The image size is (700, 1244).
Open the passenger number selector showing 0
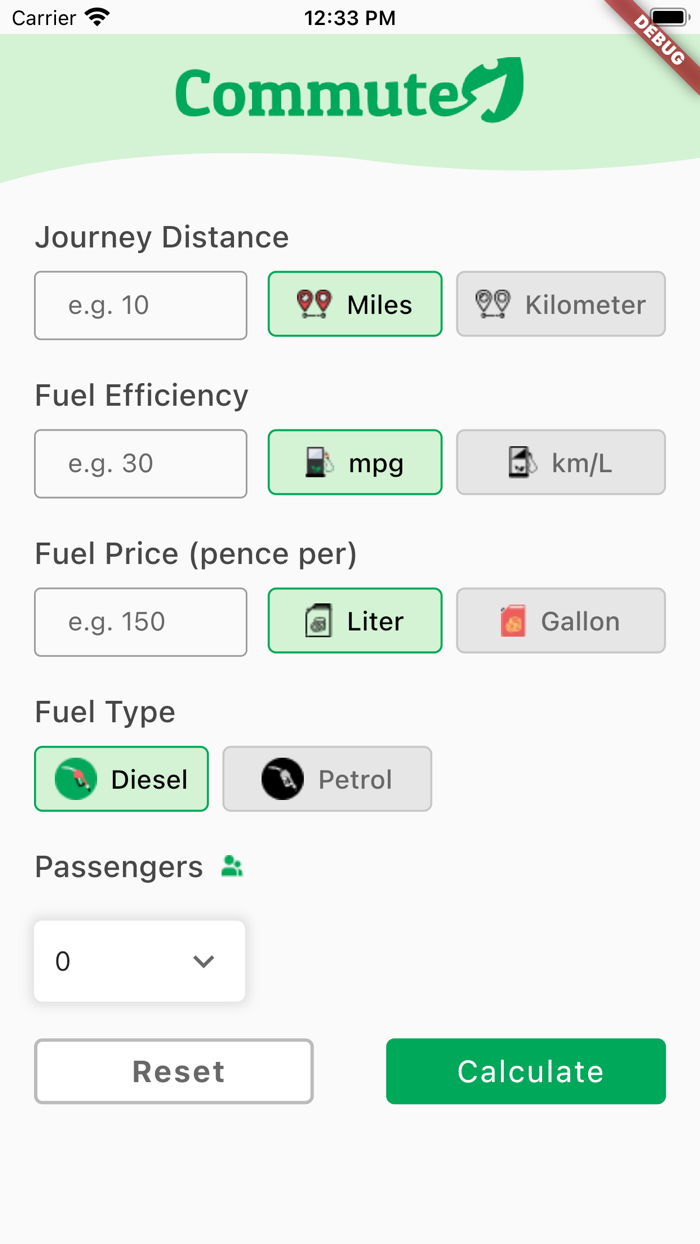[139, 961]
